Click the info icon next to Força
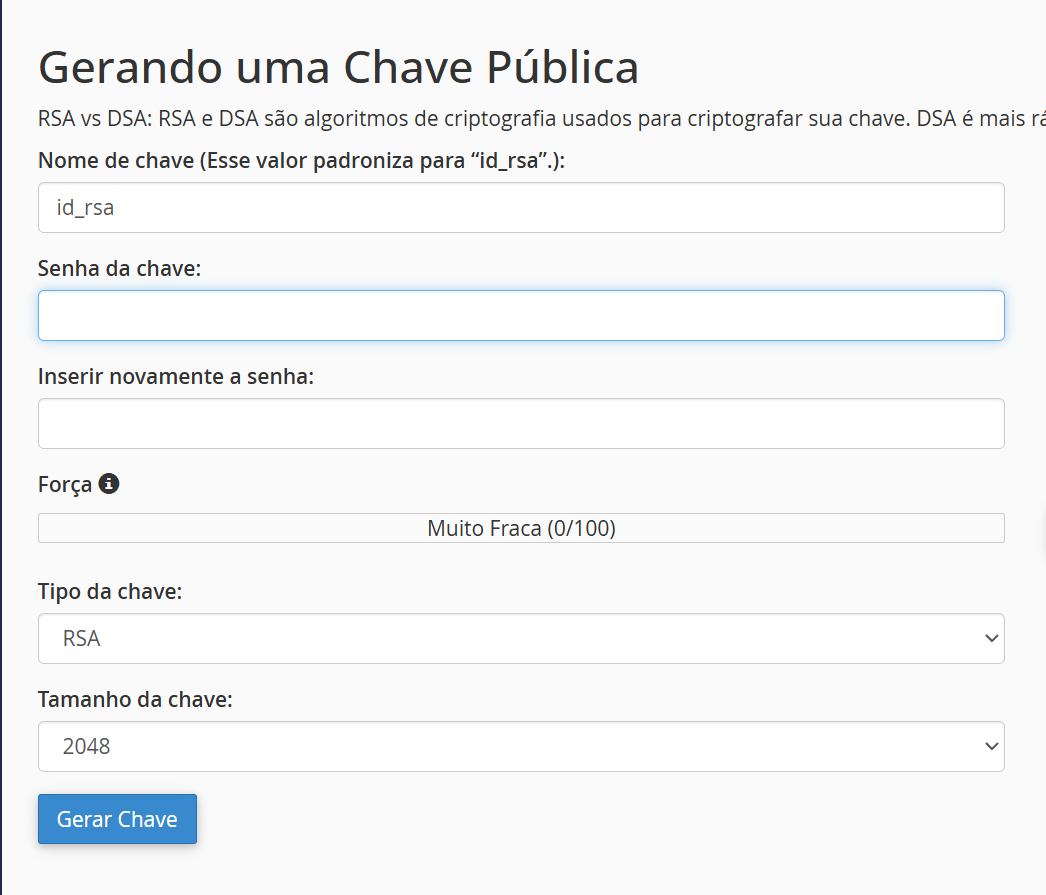Viewport: 1046px width, 895px height. click(108, 483)
